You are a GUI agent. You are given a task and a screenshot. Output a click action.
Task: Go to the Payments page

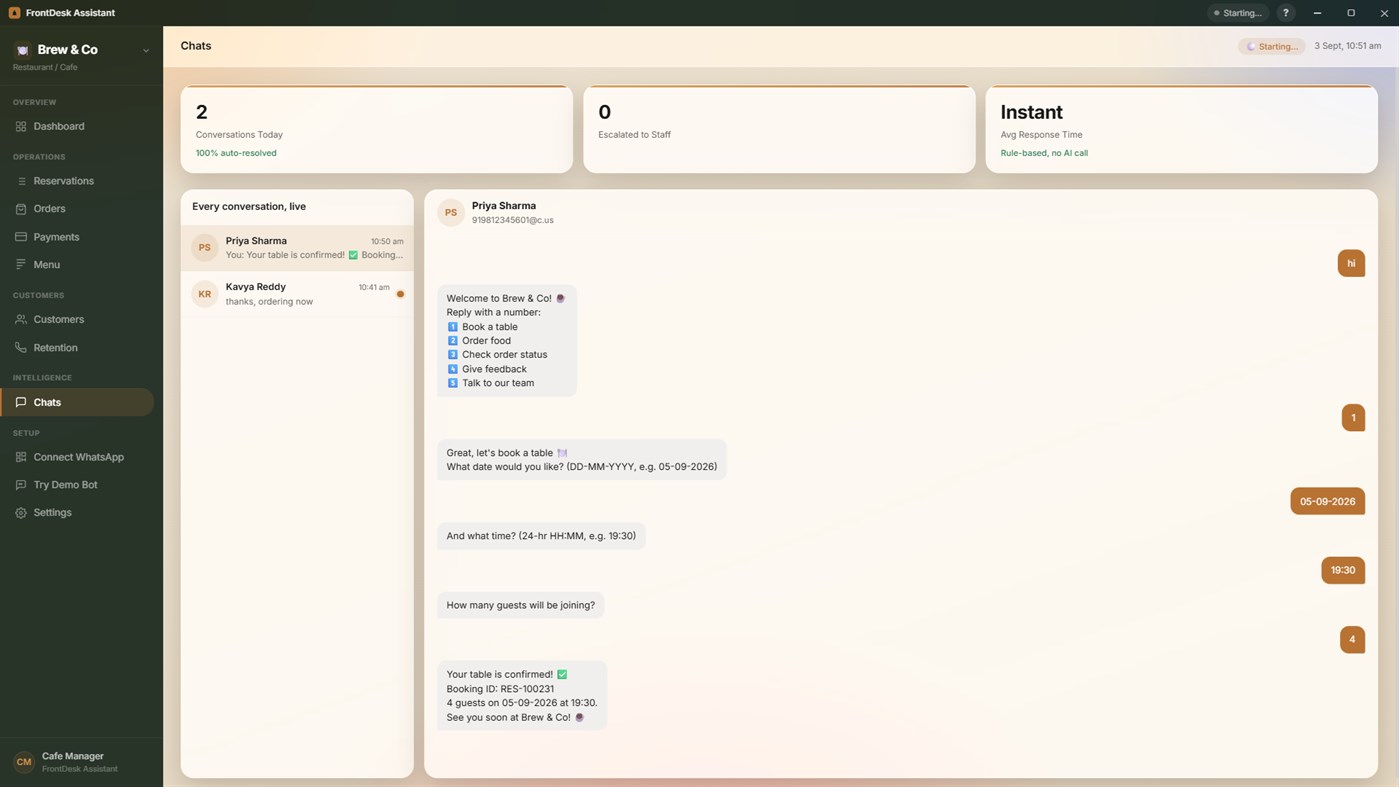78,237
